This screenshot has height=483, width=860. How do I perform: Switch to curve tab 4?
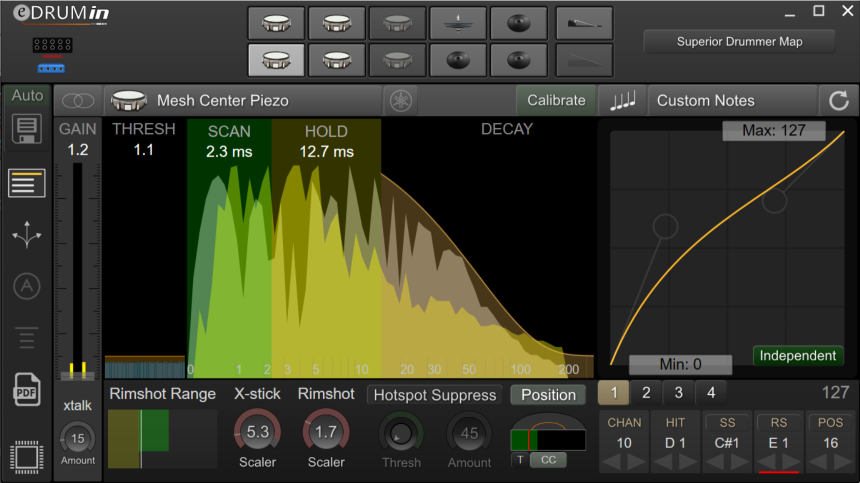(711, 393)
